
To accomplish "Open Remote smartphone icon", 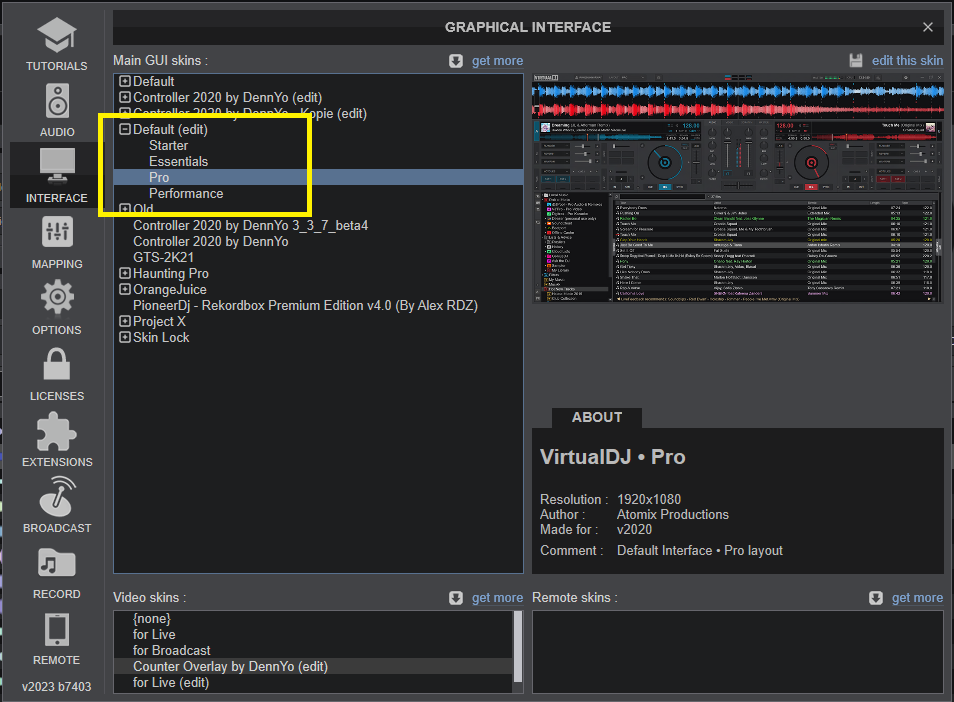I will (57, 629).
